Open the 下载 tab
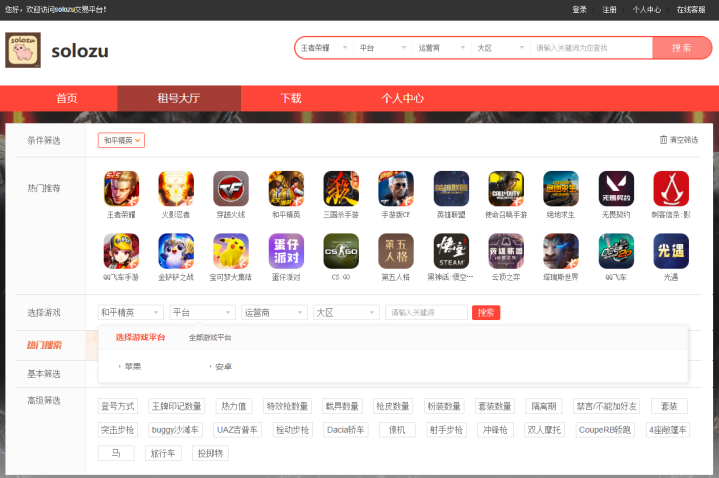Viewport: 719px width, 478px height. tap(291, 98)
